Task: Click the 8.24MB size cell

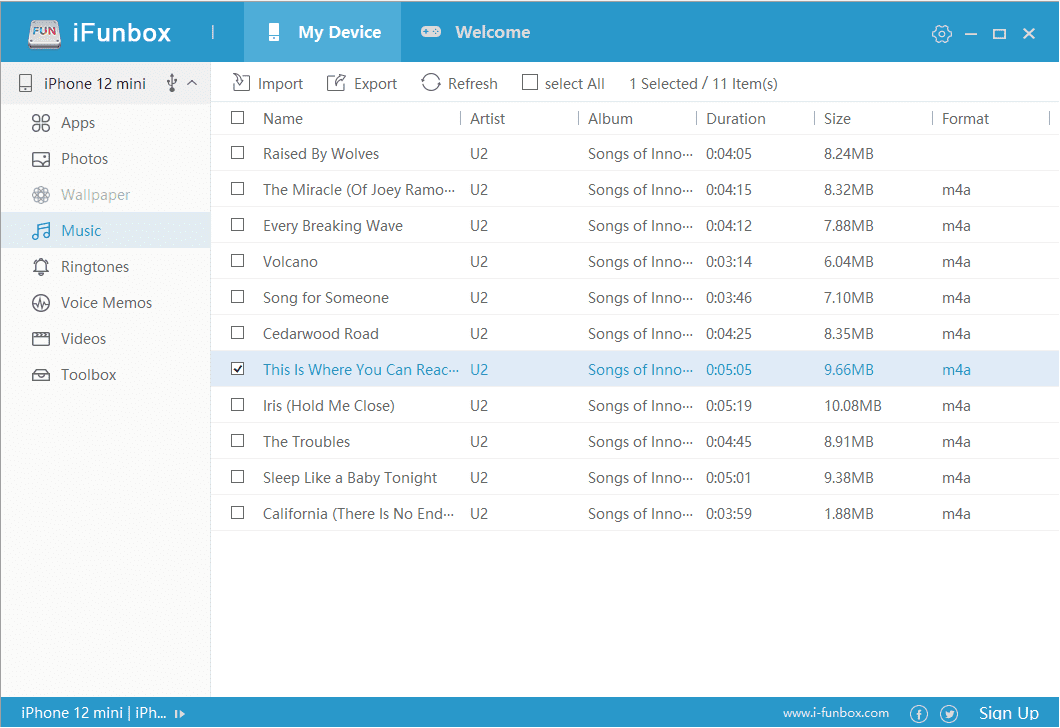Action: click(848, 154)
